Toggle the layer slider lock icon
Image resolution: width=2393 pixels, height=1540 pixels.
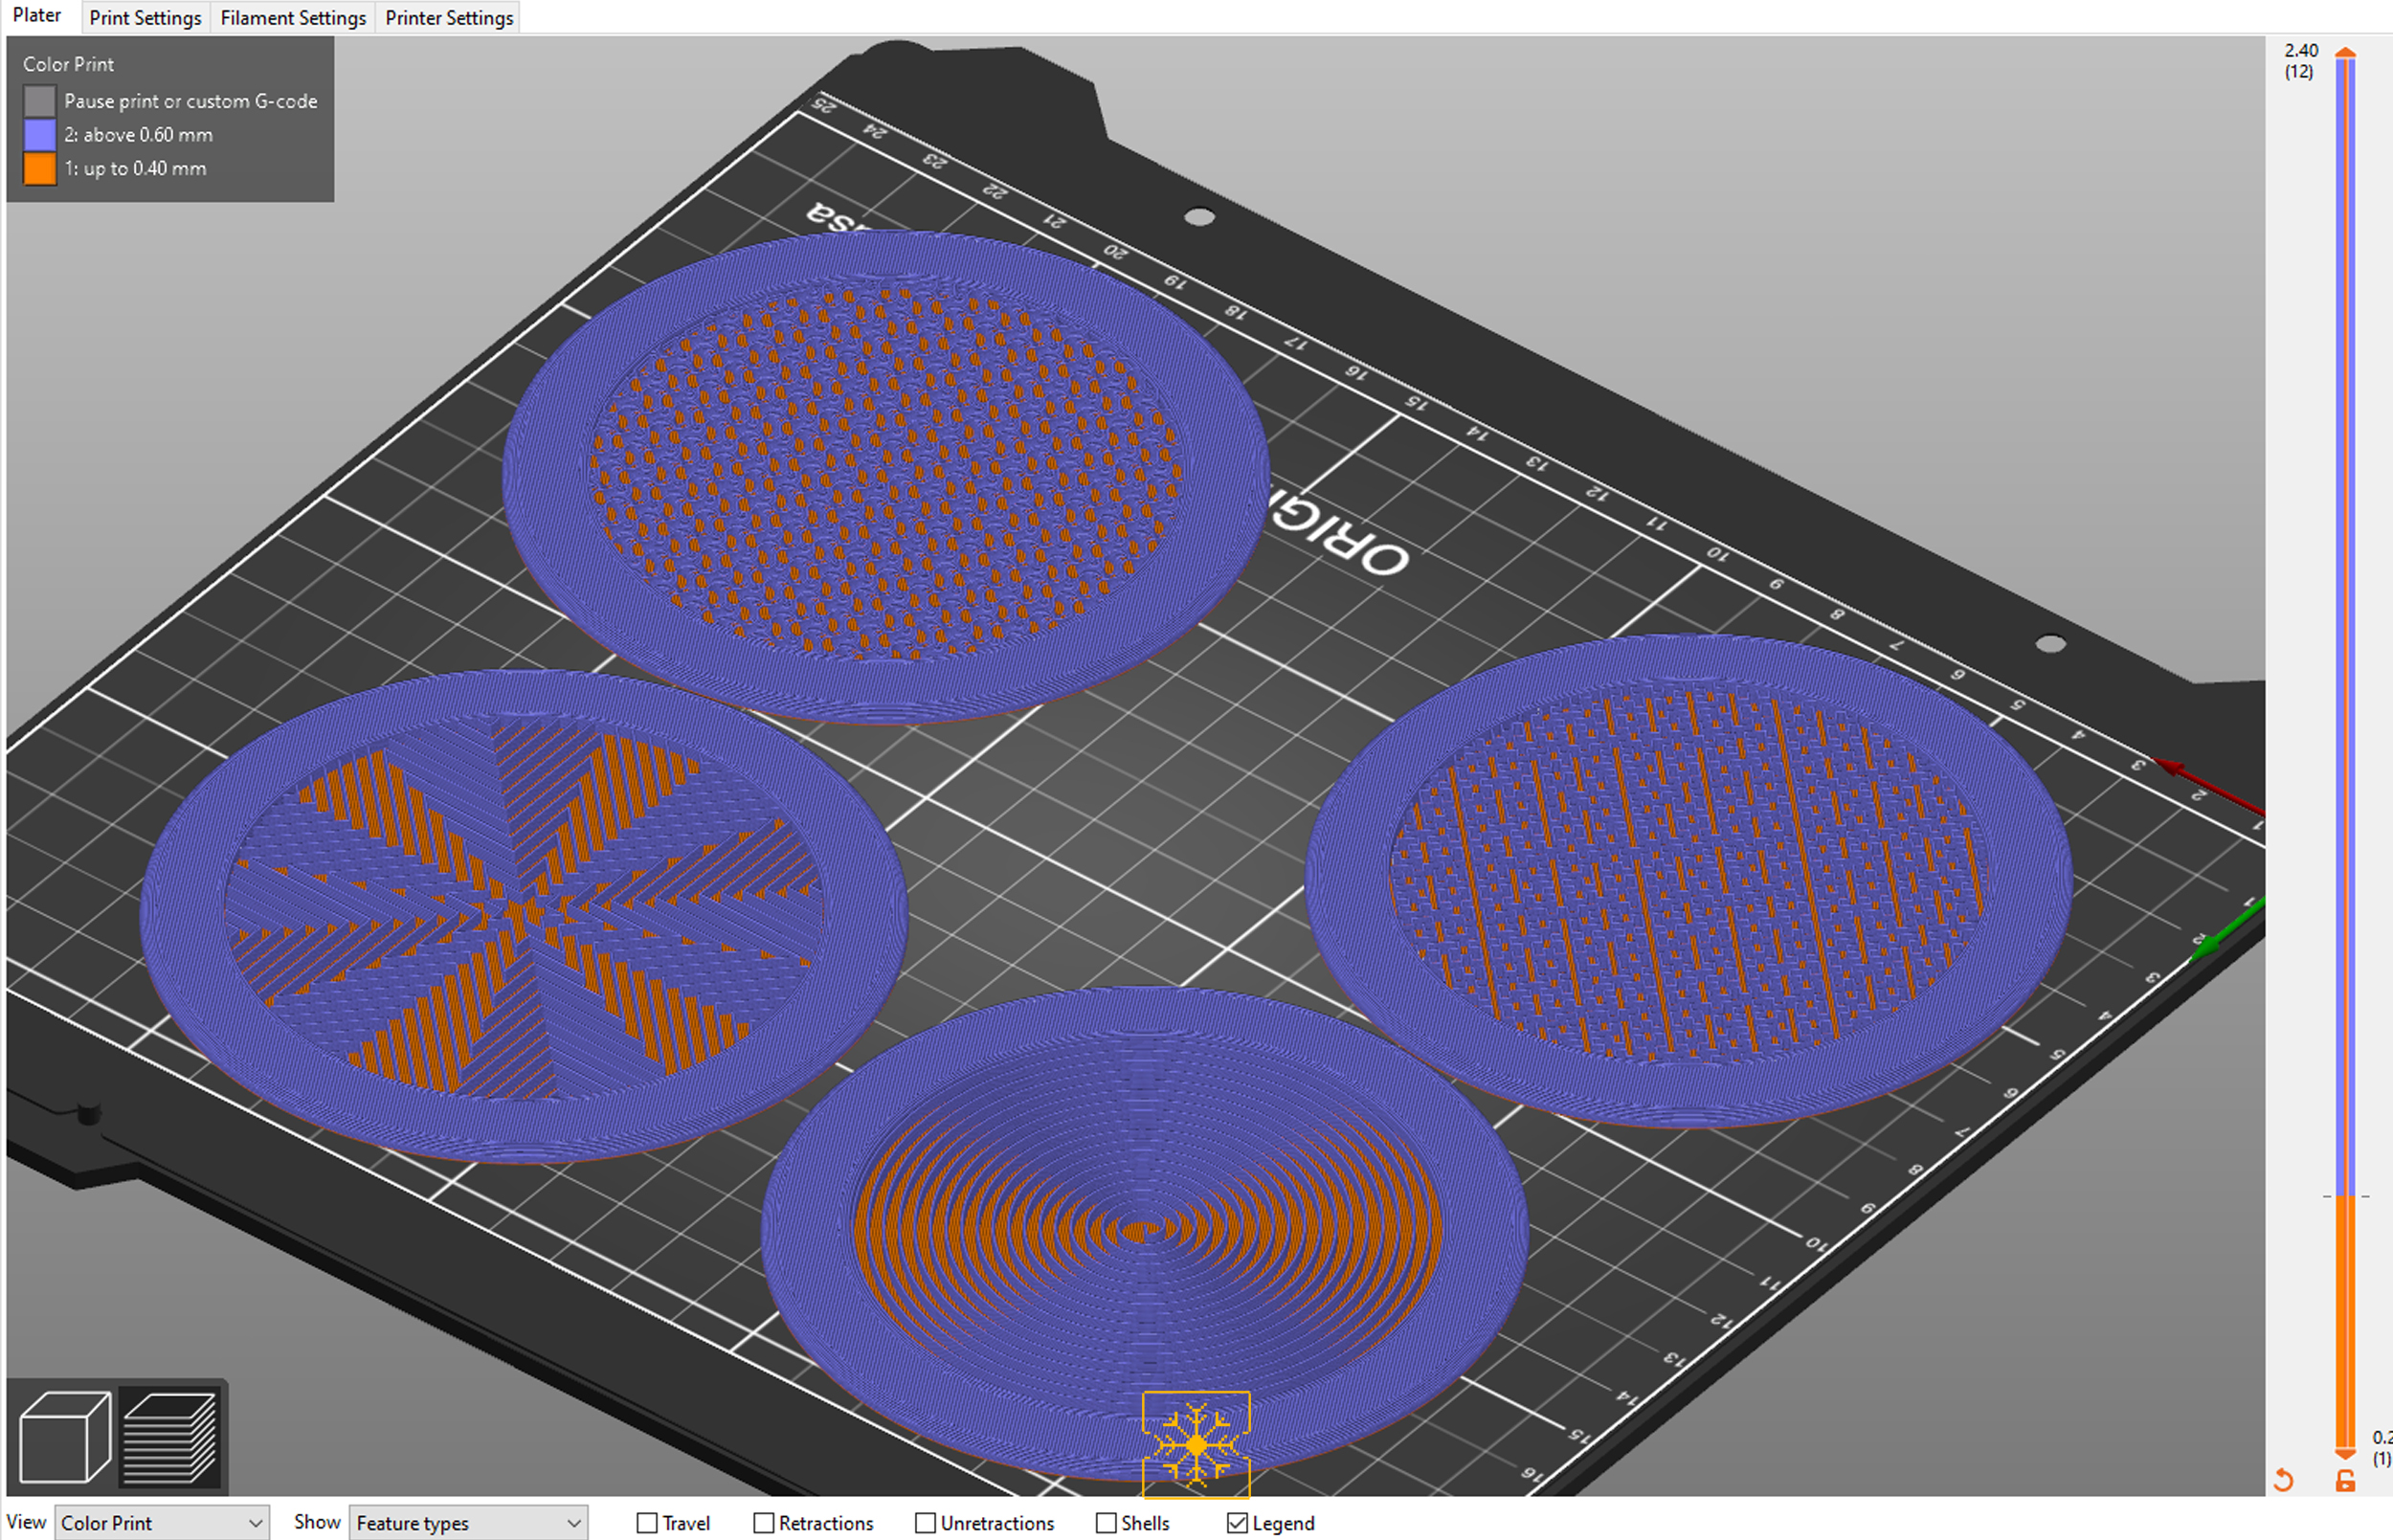2345,1480
